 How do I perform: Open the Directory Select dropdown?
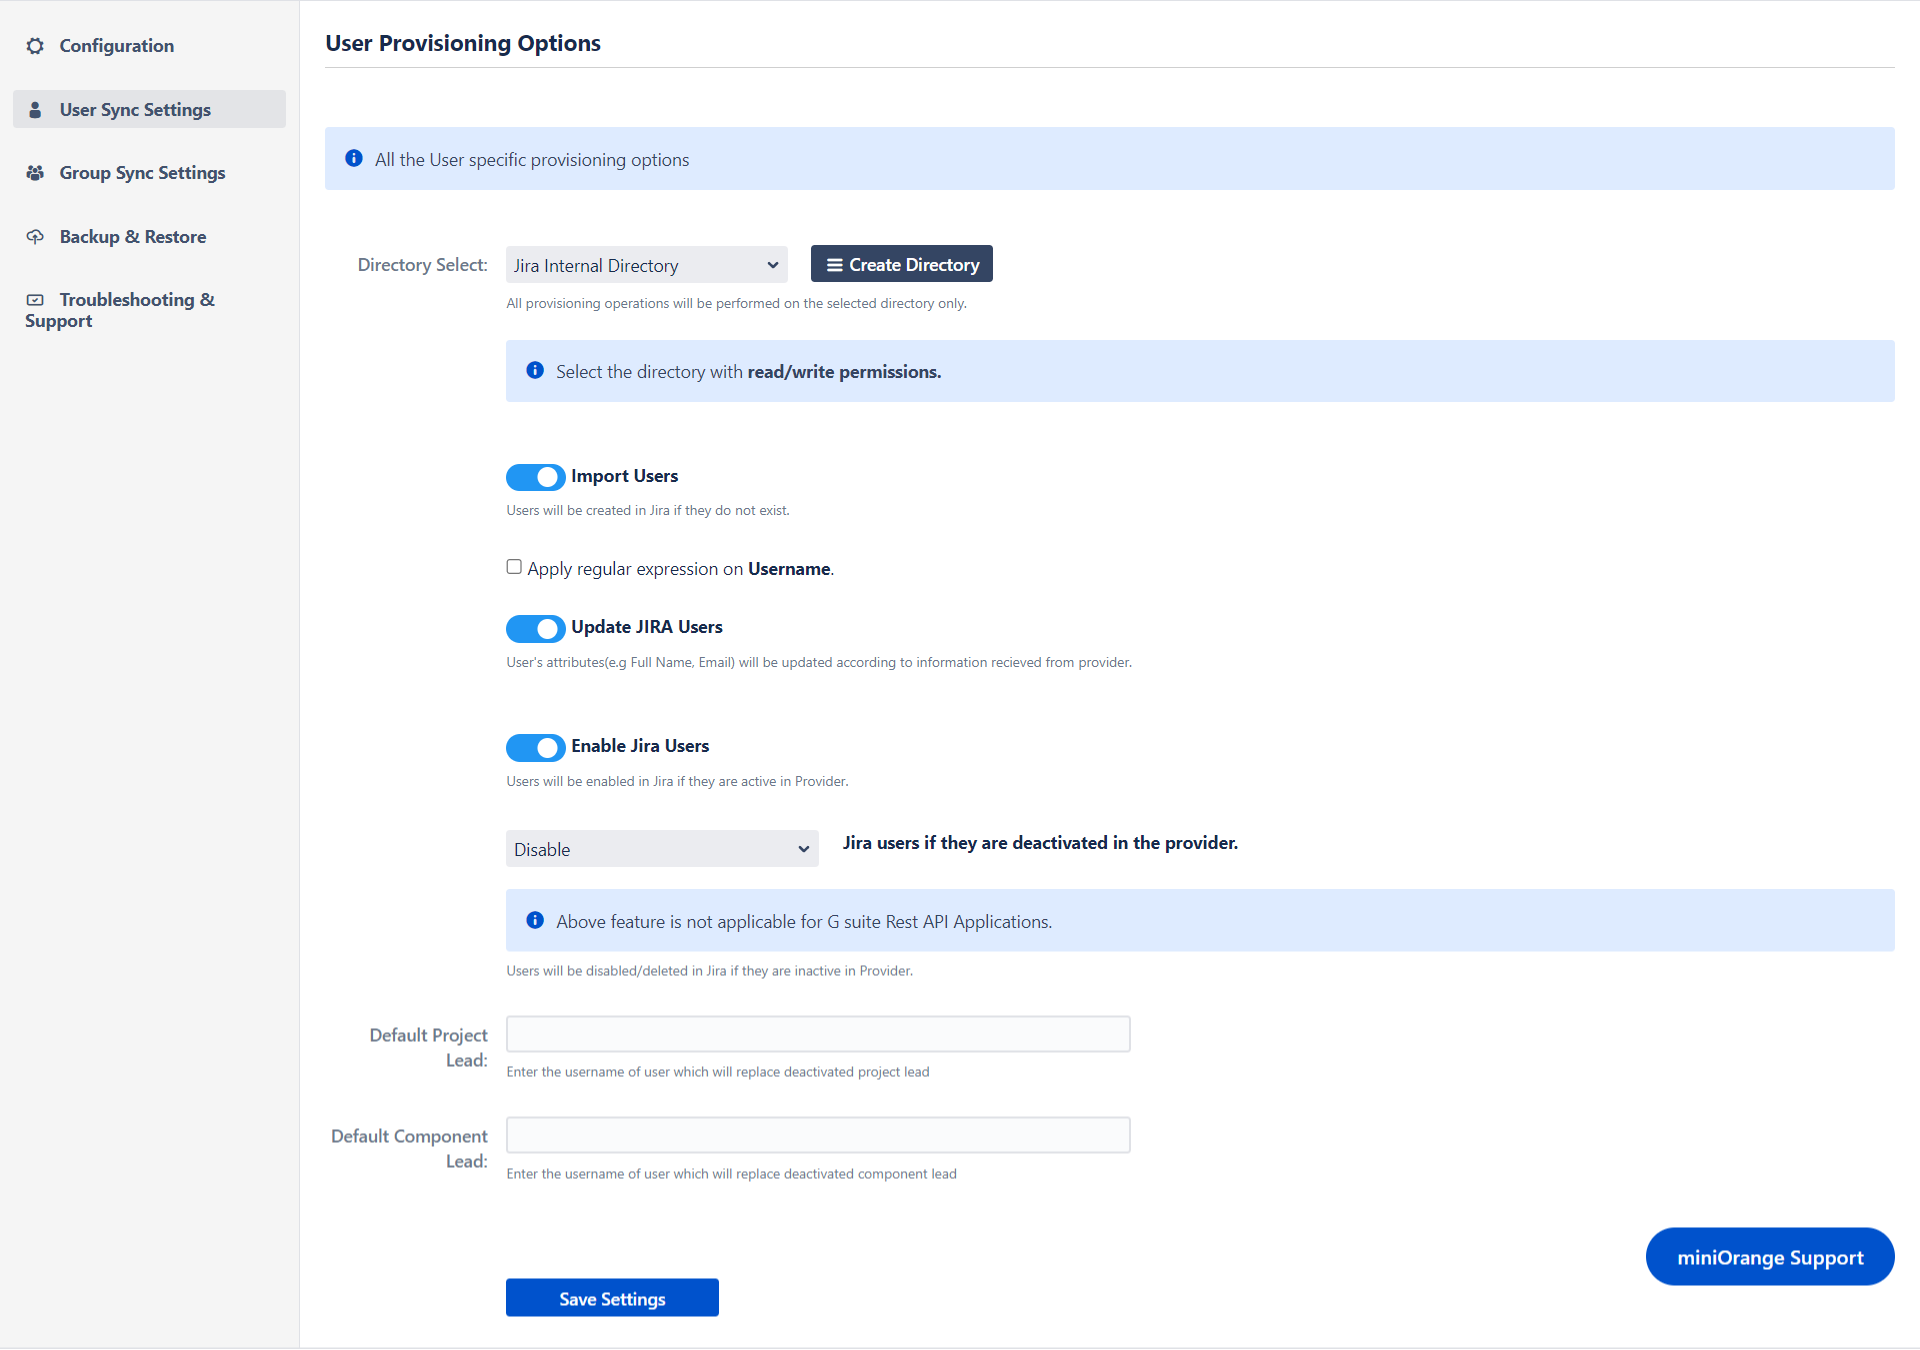(x=644, y=263)
